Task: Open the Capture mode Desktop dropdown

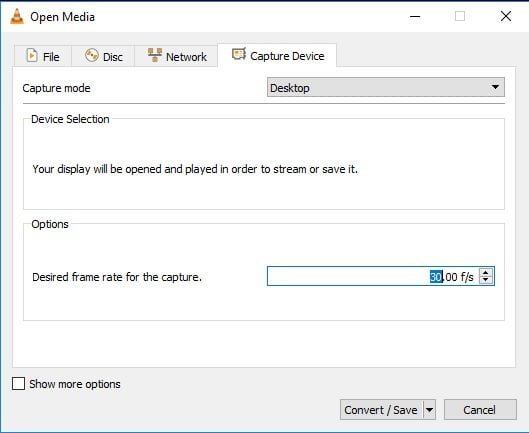Action: 386,87
